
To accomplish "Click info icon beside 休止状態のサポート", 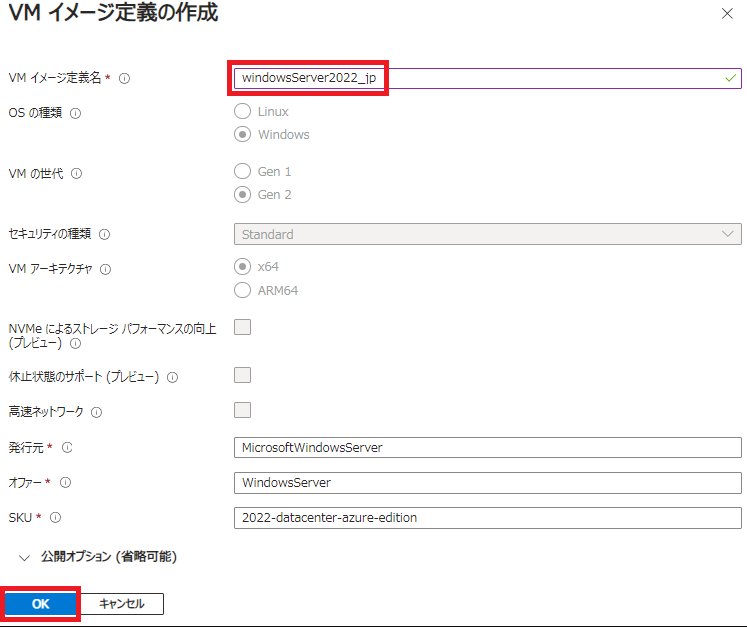I will pos(172,377).
